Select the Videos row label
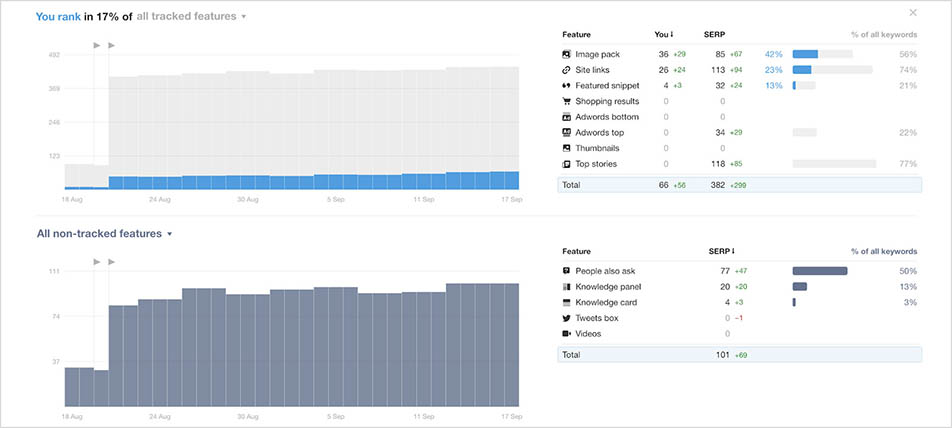This screenshot has height=428, width=952. point(588,334)
